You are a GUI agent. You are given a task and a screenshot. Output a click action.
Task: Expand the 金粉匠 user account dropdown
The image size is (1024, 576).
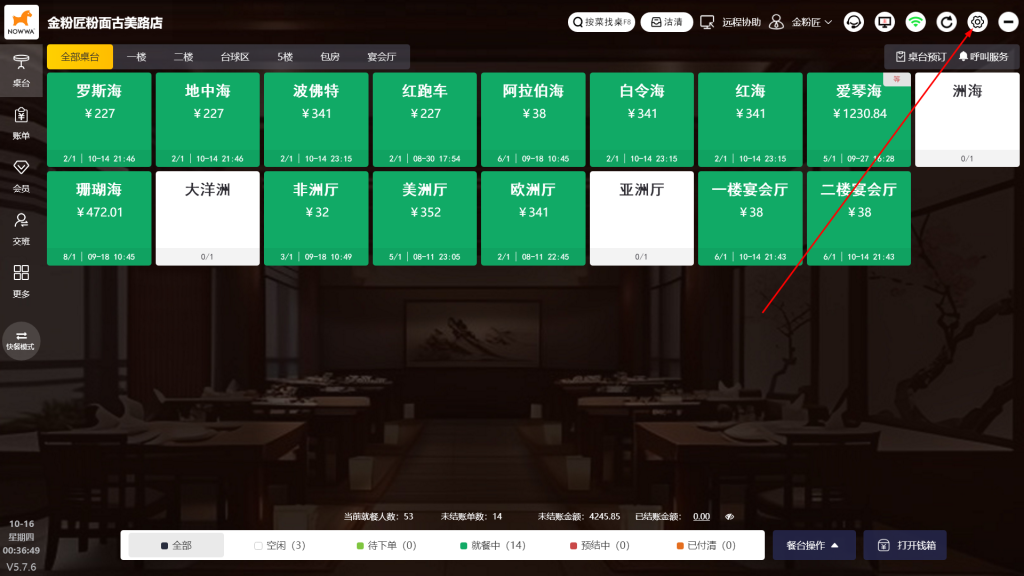point(801,22)
